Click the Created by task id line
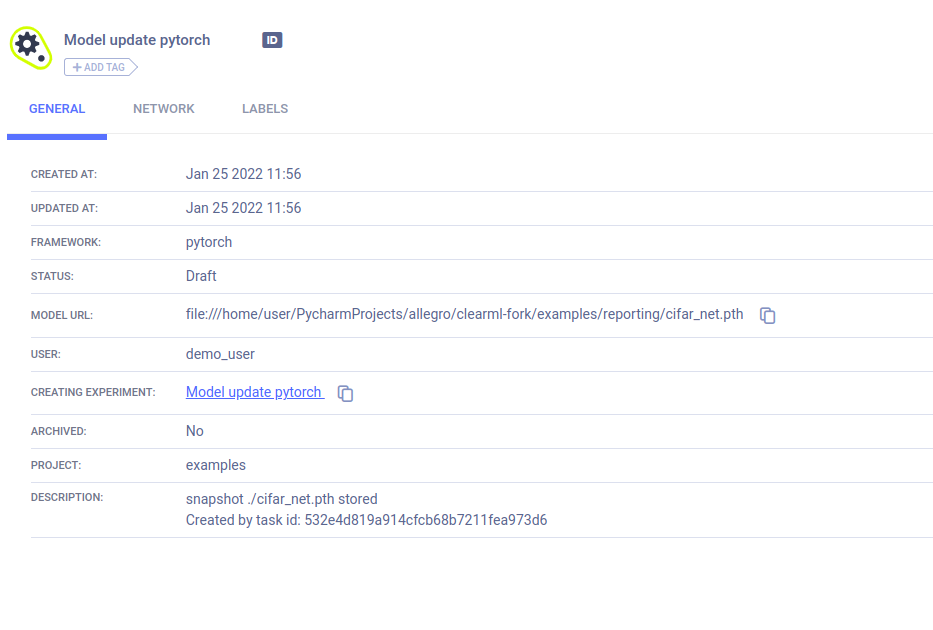The height and width of the screenshot is (630, 933). pyautogui.click(x=366, y=520)
